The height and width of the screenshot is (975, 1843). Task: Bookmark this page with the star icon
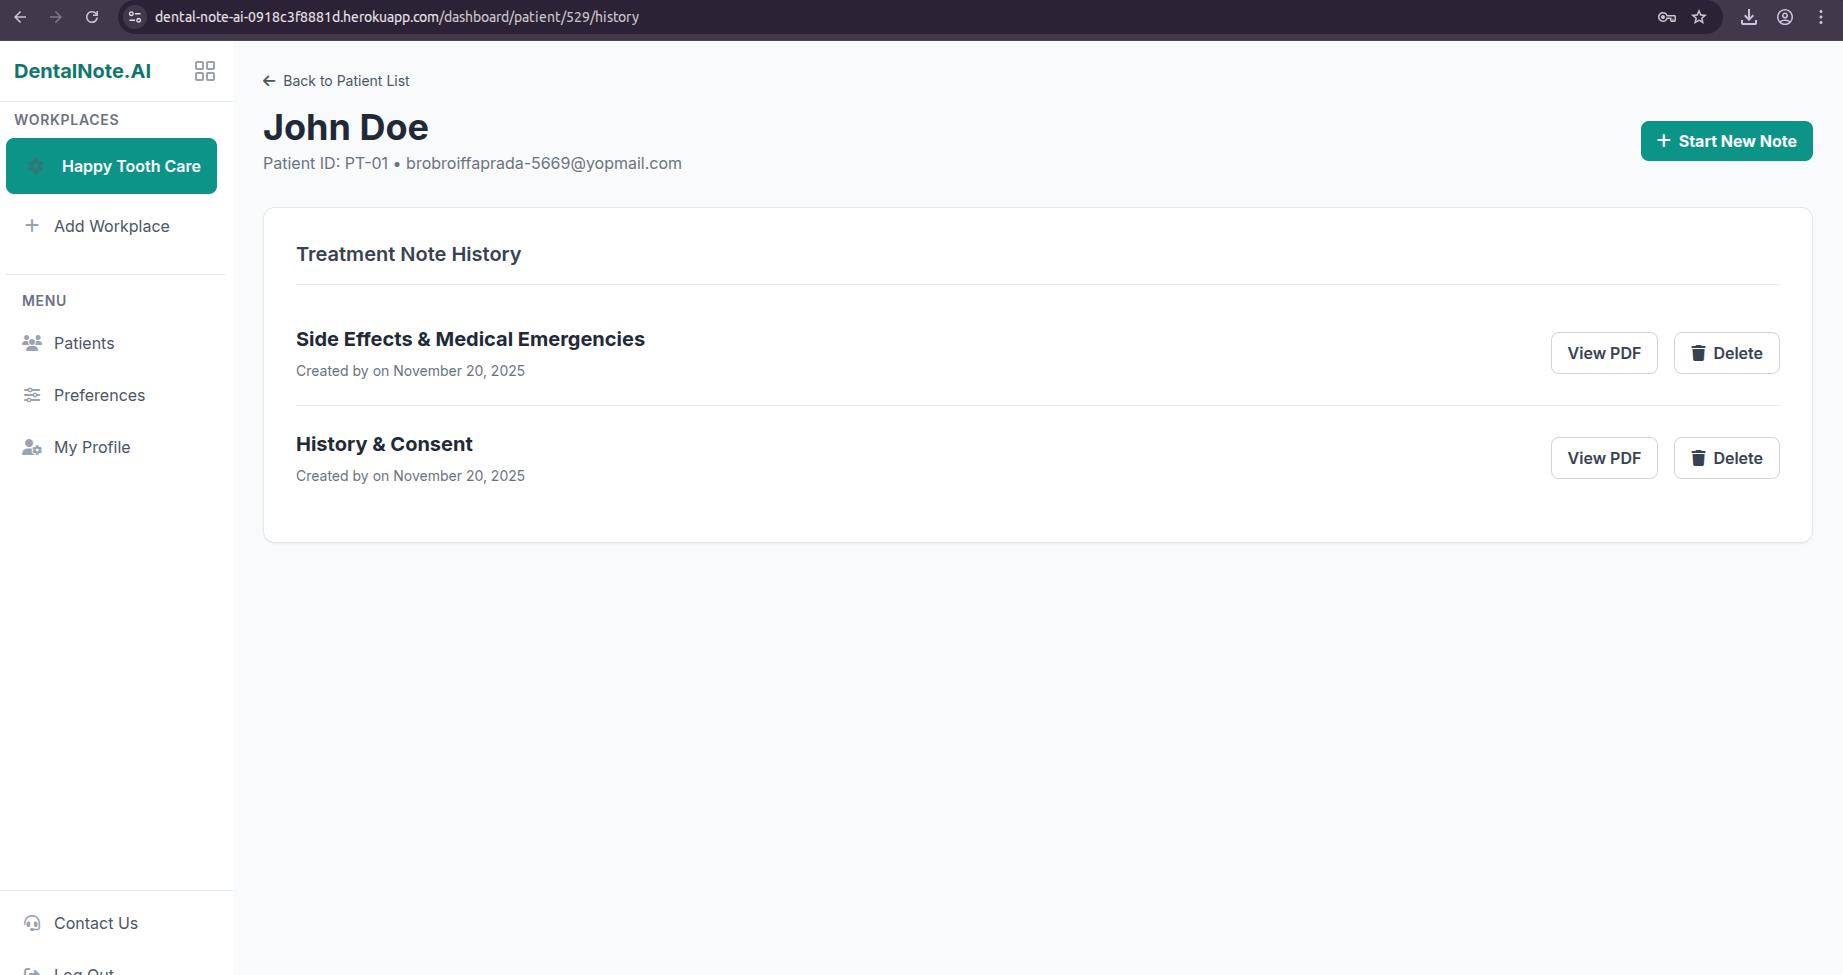[1699, 17]
